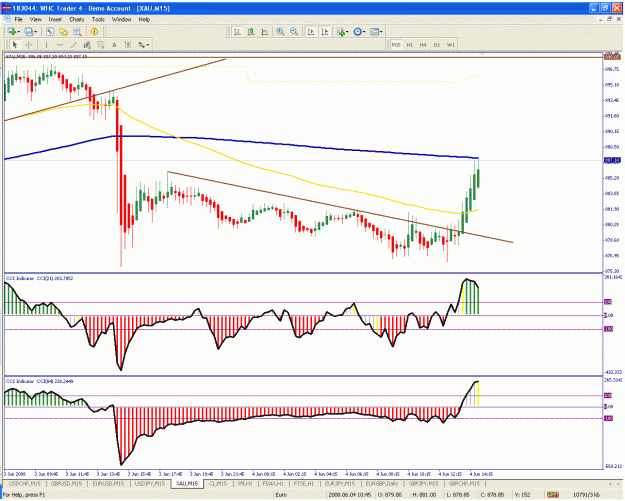The height and width of the screenshot is (501, 625).
Task: Open the Window menu
Action: (121, 19)
